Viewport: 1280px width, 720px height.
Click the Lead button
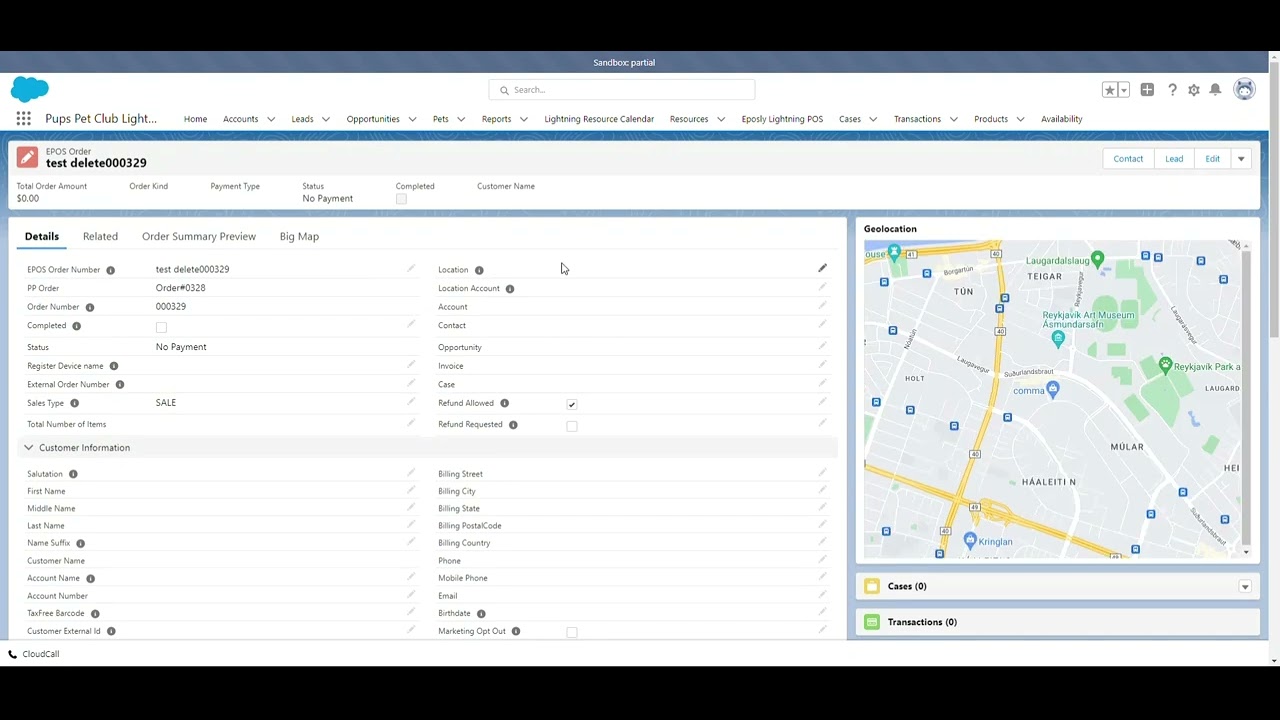tap(1174, 159)
